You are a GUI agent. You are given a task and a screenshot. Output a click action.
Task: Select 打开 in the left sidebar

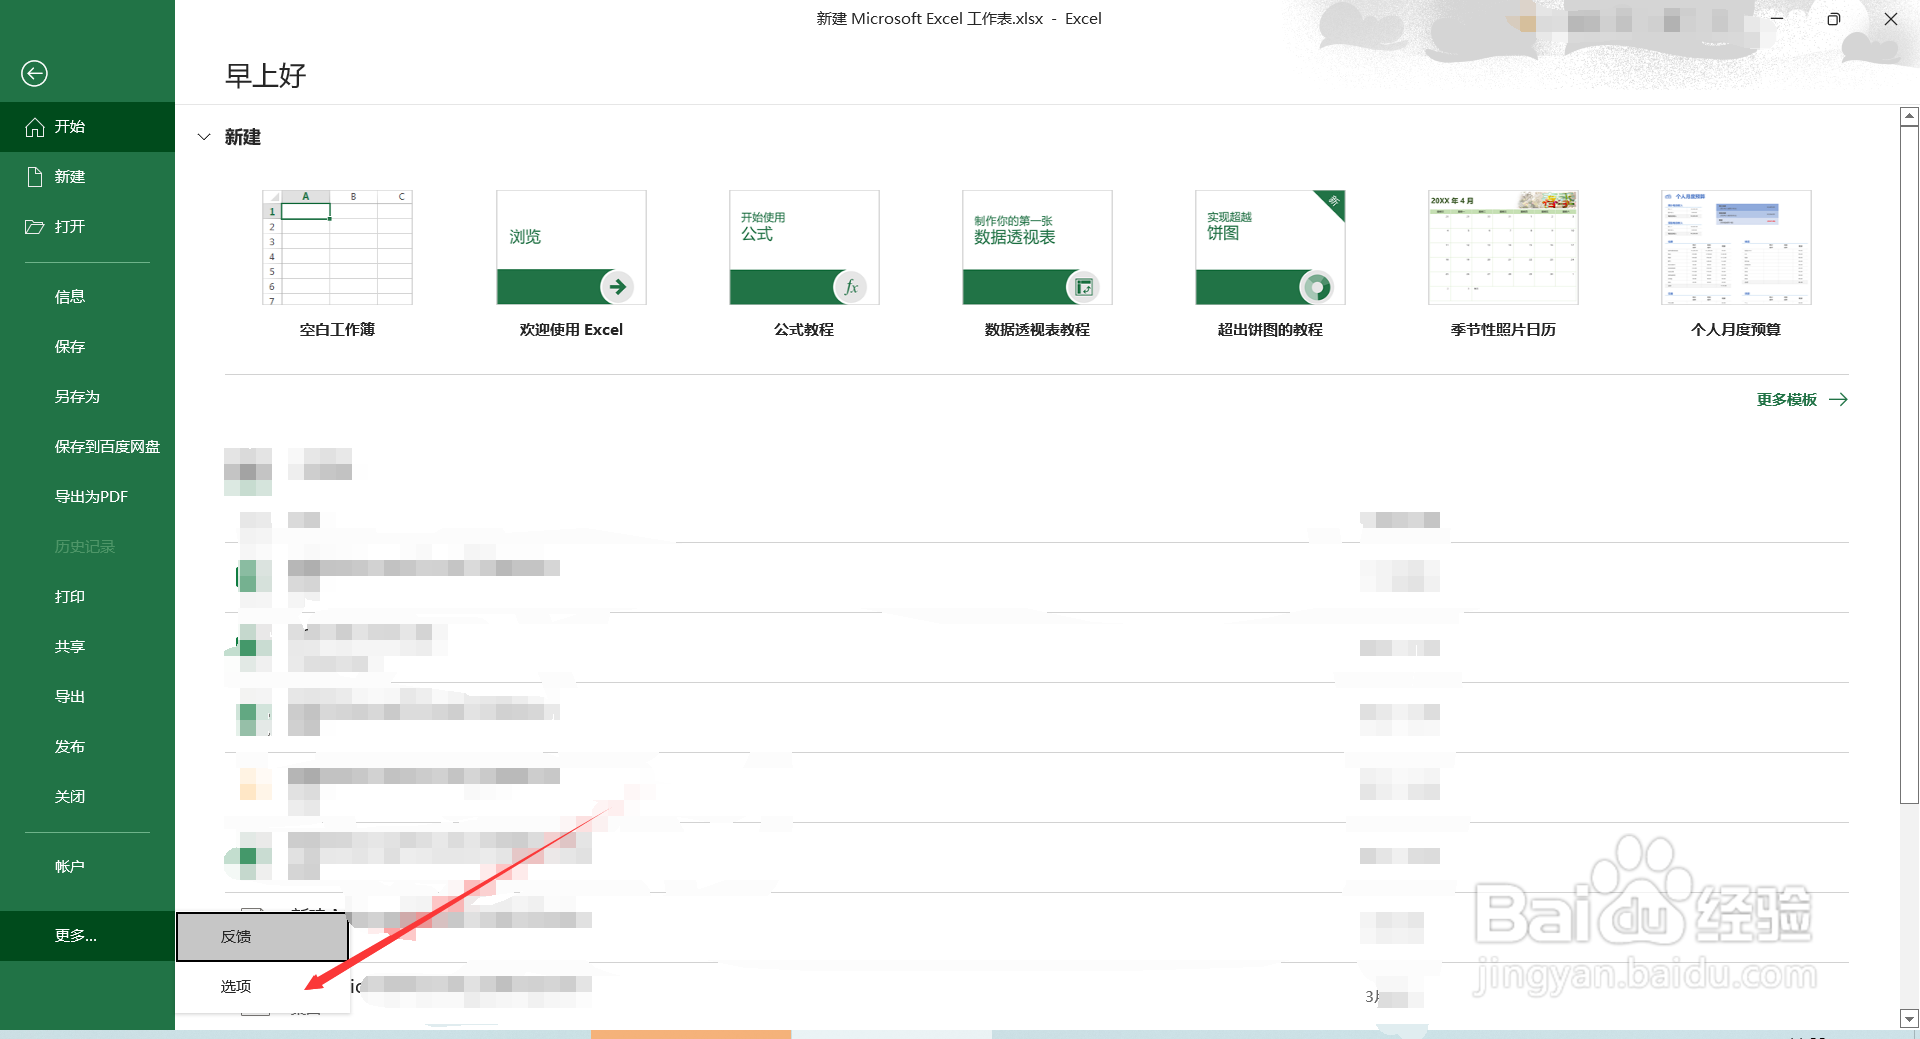pyautogui.click(x=87, y=227)
